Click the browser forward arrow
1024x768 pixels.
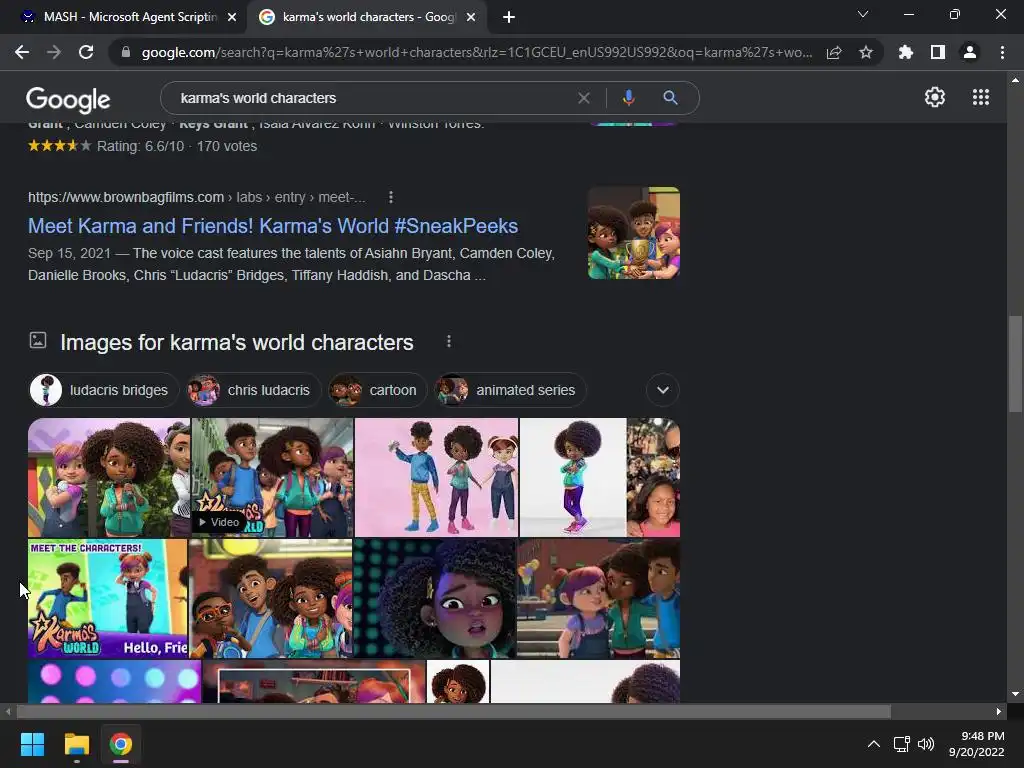tap(54, 52)
